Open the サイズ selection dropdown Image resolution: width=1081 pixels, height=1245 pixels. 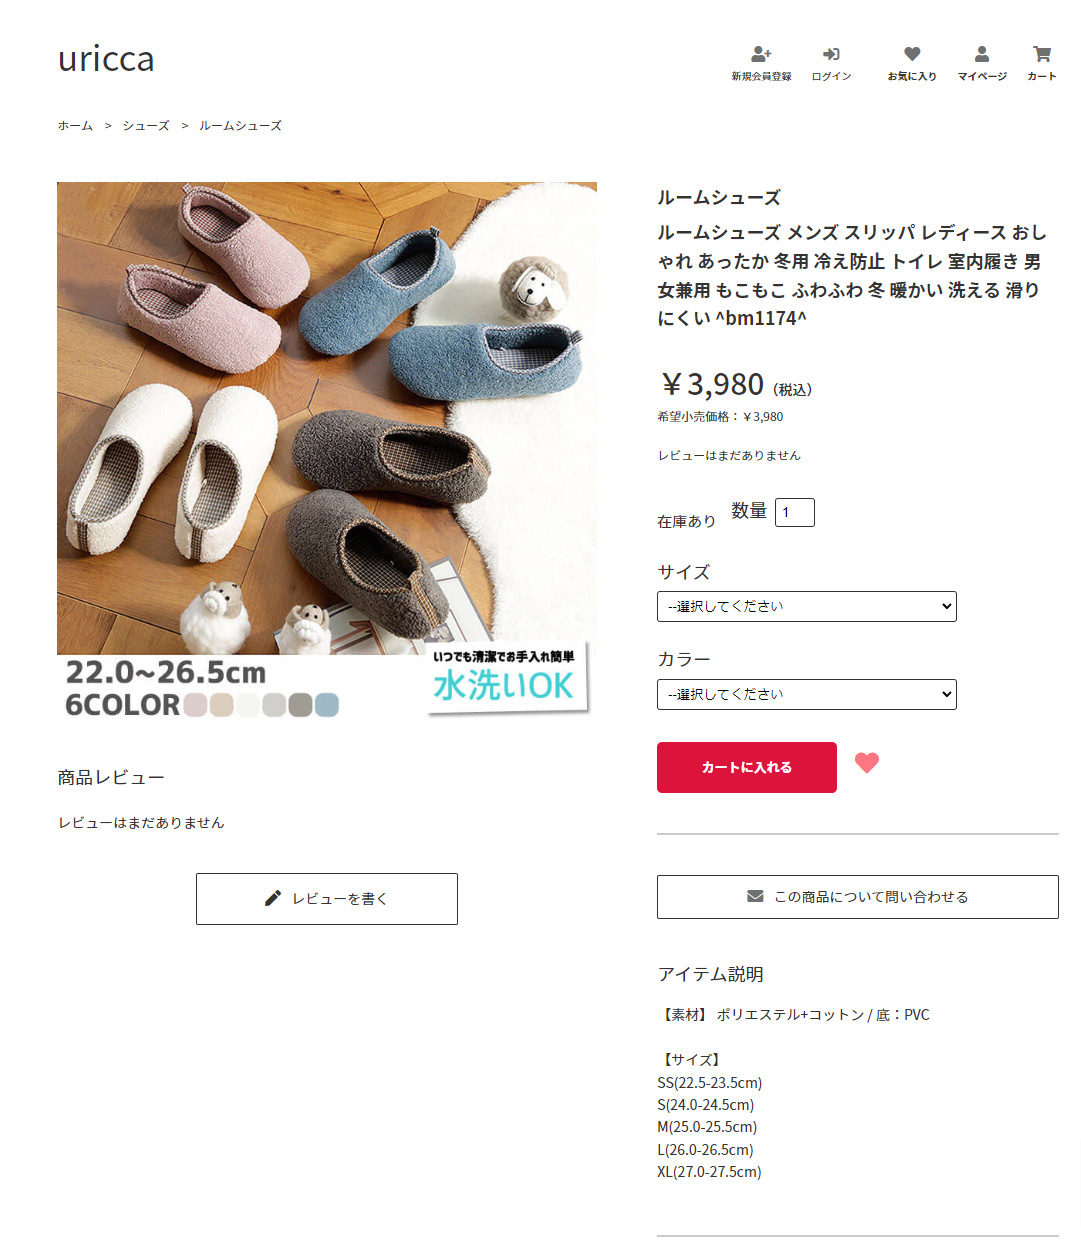click(x=807, y=606)
